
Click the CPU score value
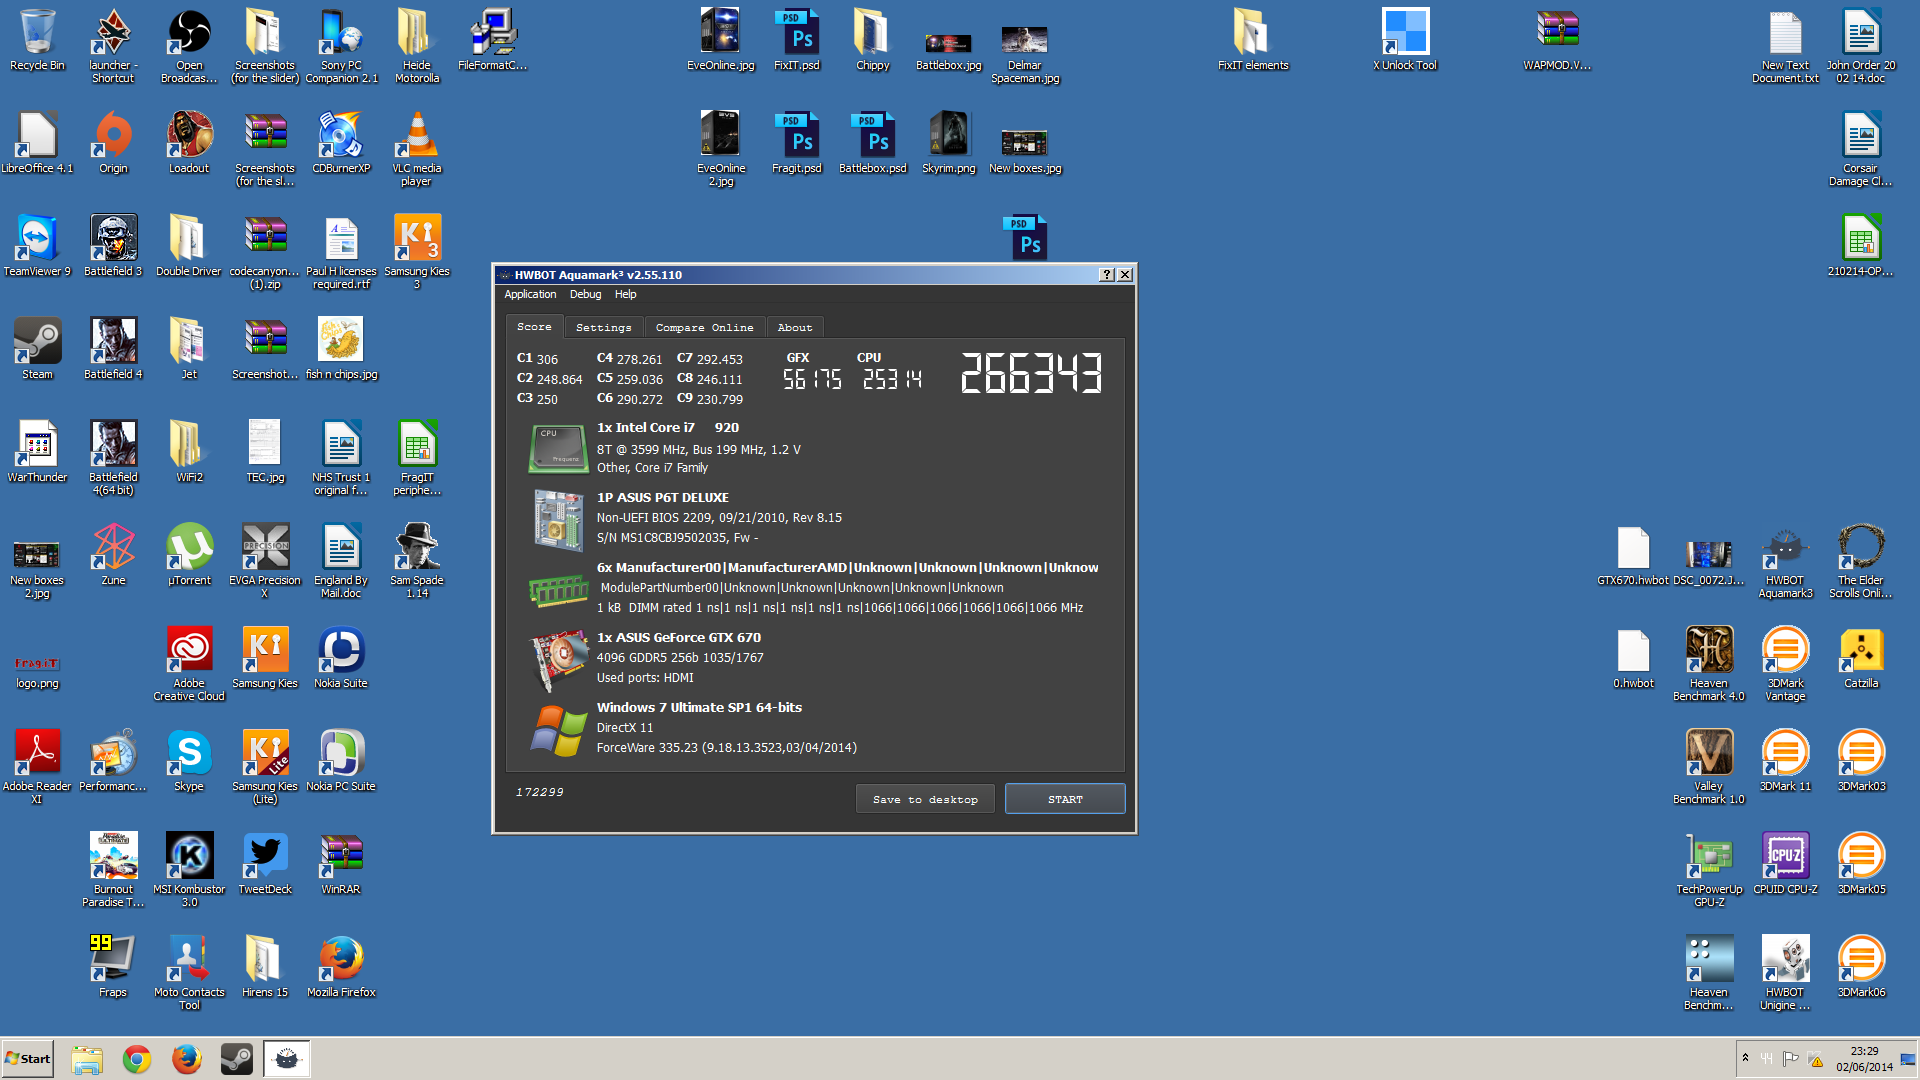[892, 379]
